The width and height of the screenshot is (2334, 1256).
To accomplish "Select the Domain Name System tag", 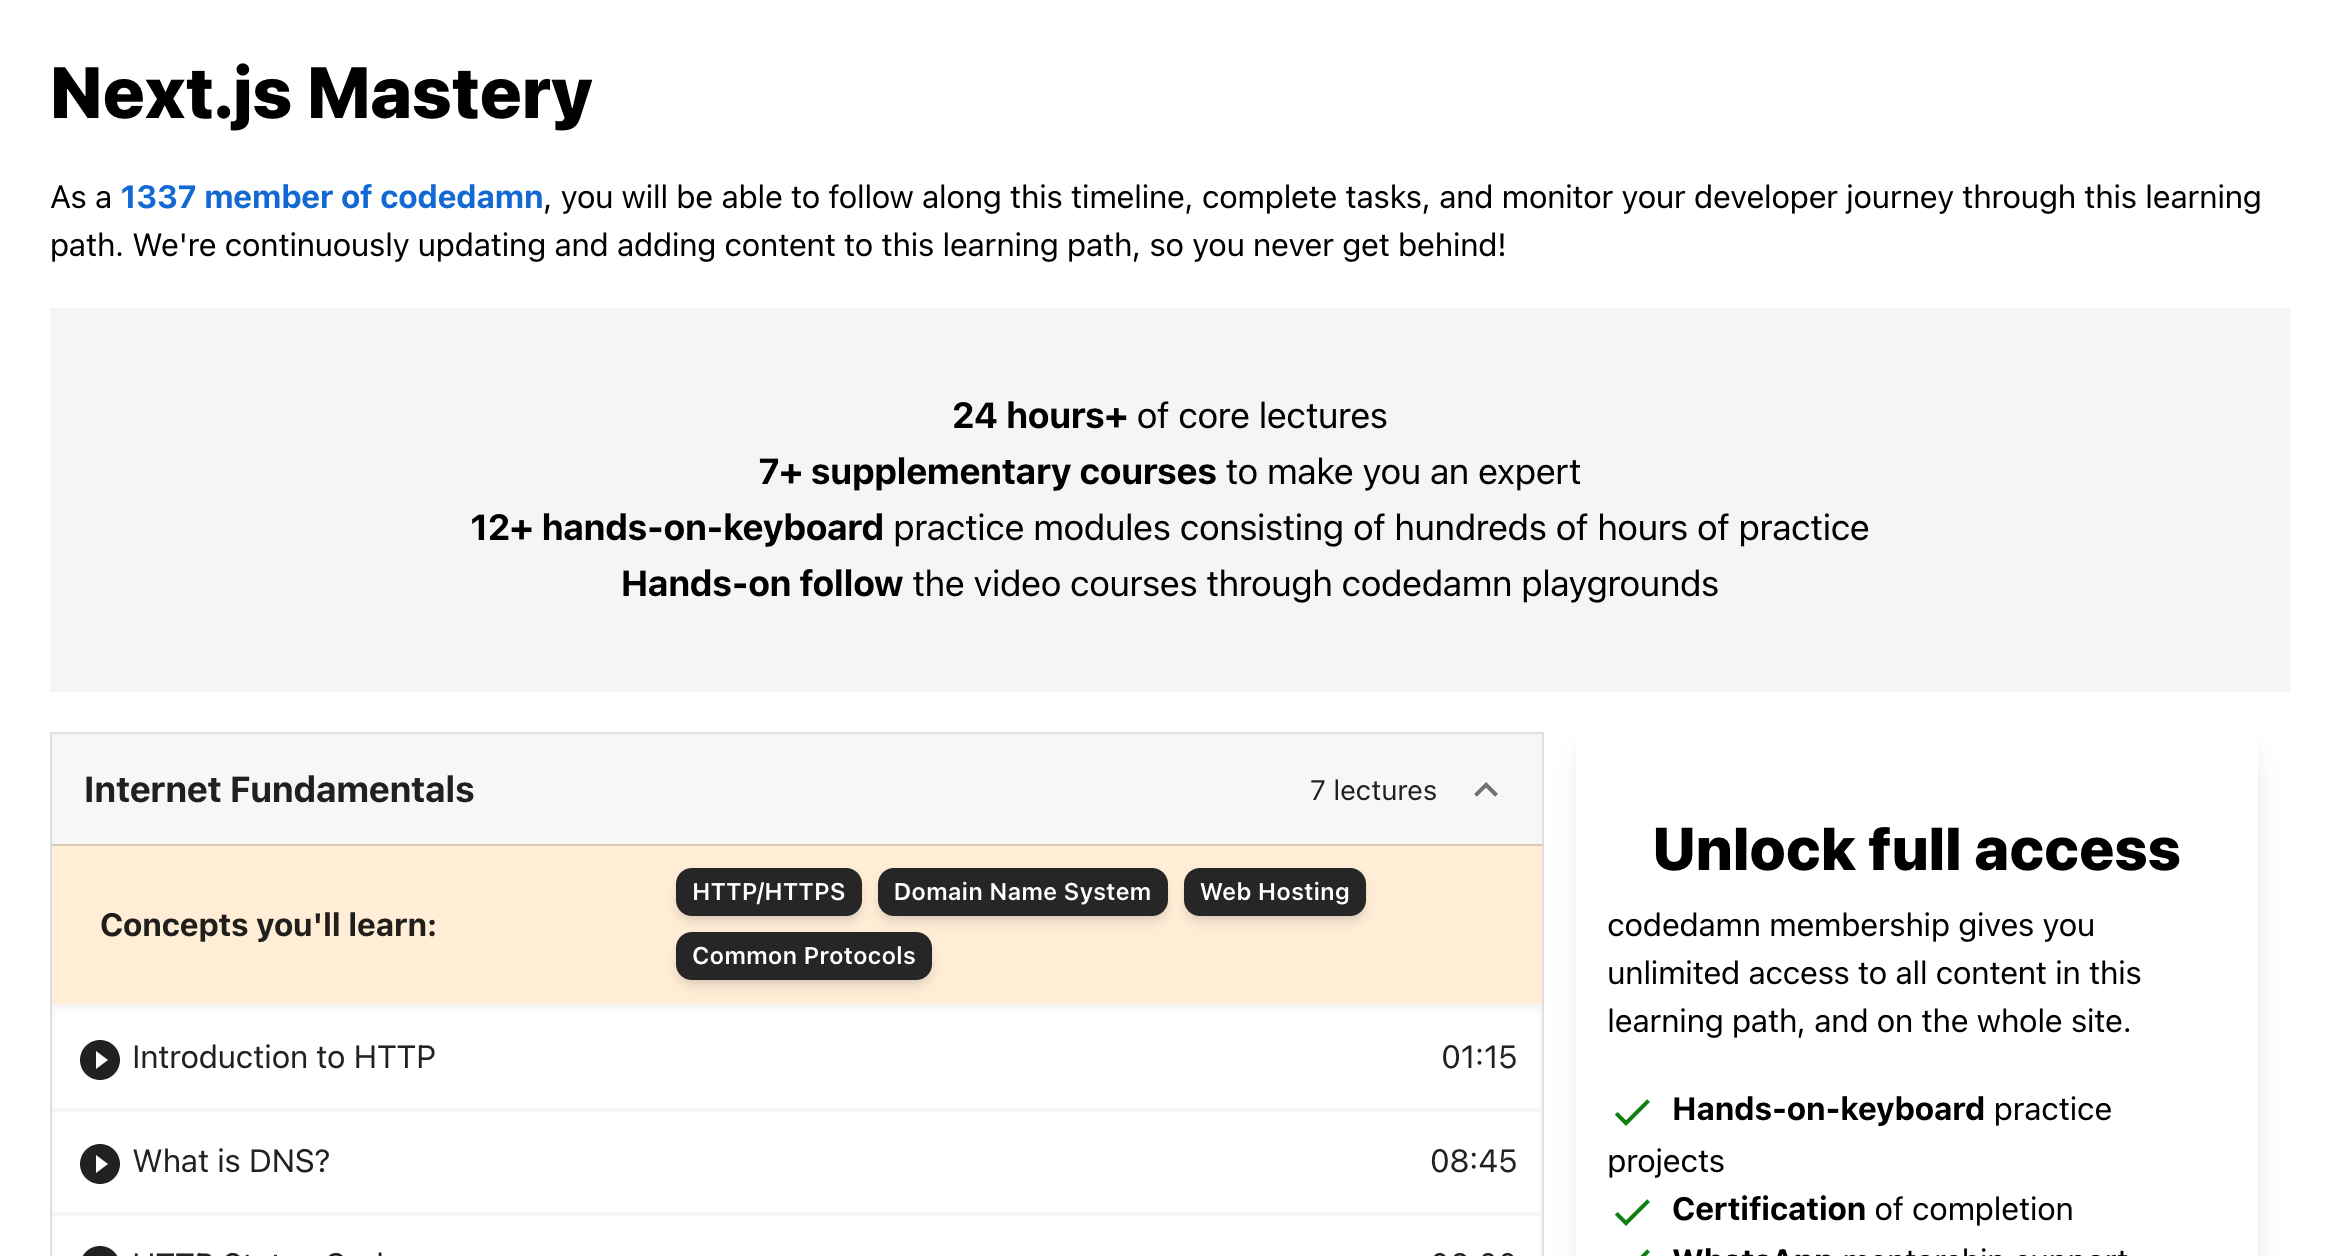I will pyautogui.click(x=1022, y=892).
